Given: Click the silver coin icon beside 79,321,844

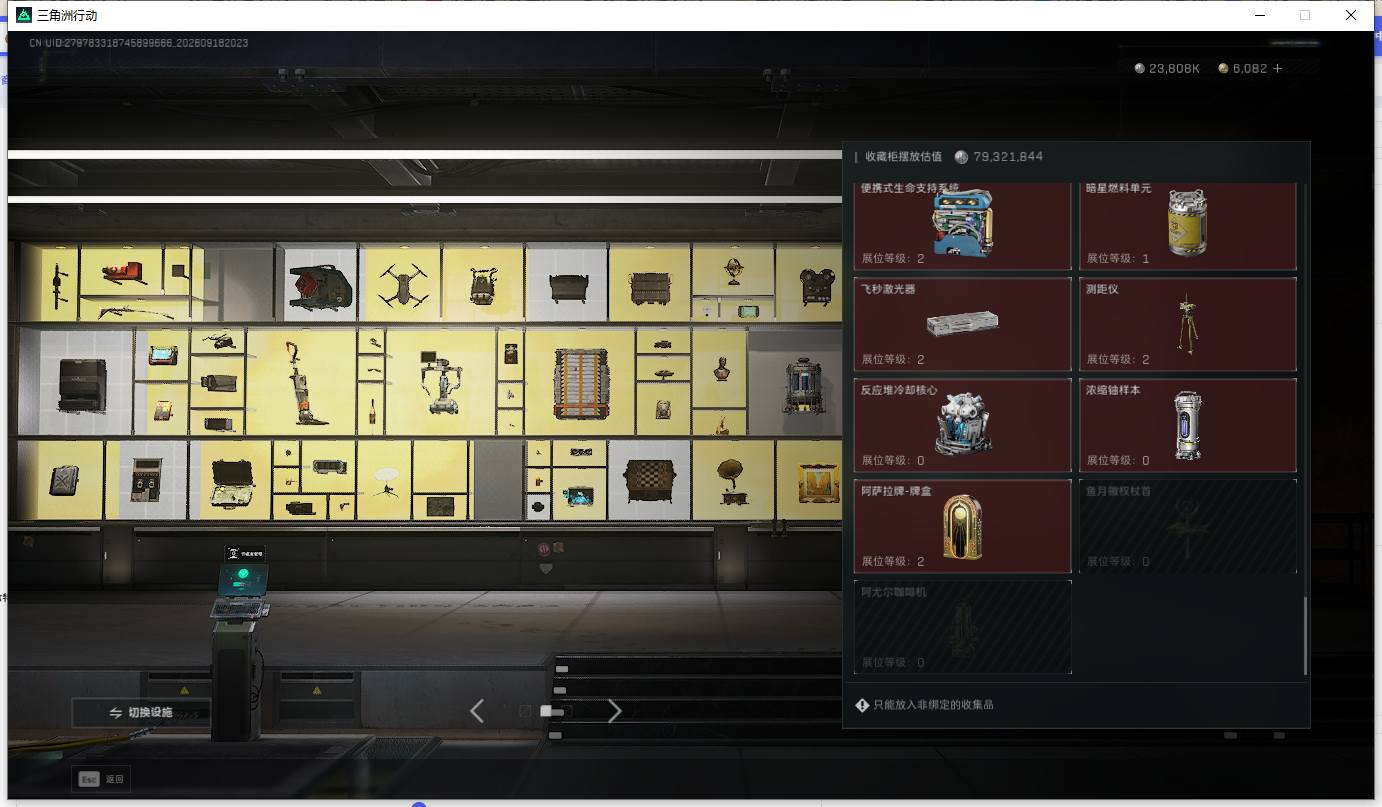Looking at the screenshot, I should tap(961, 157).
